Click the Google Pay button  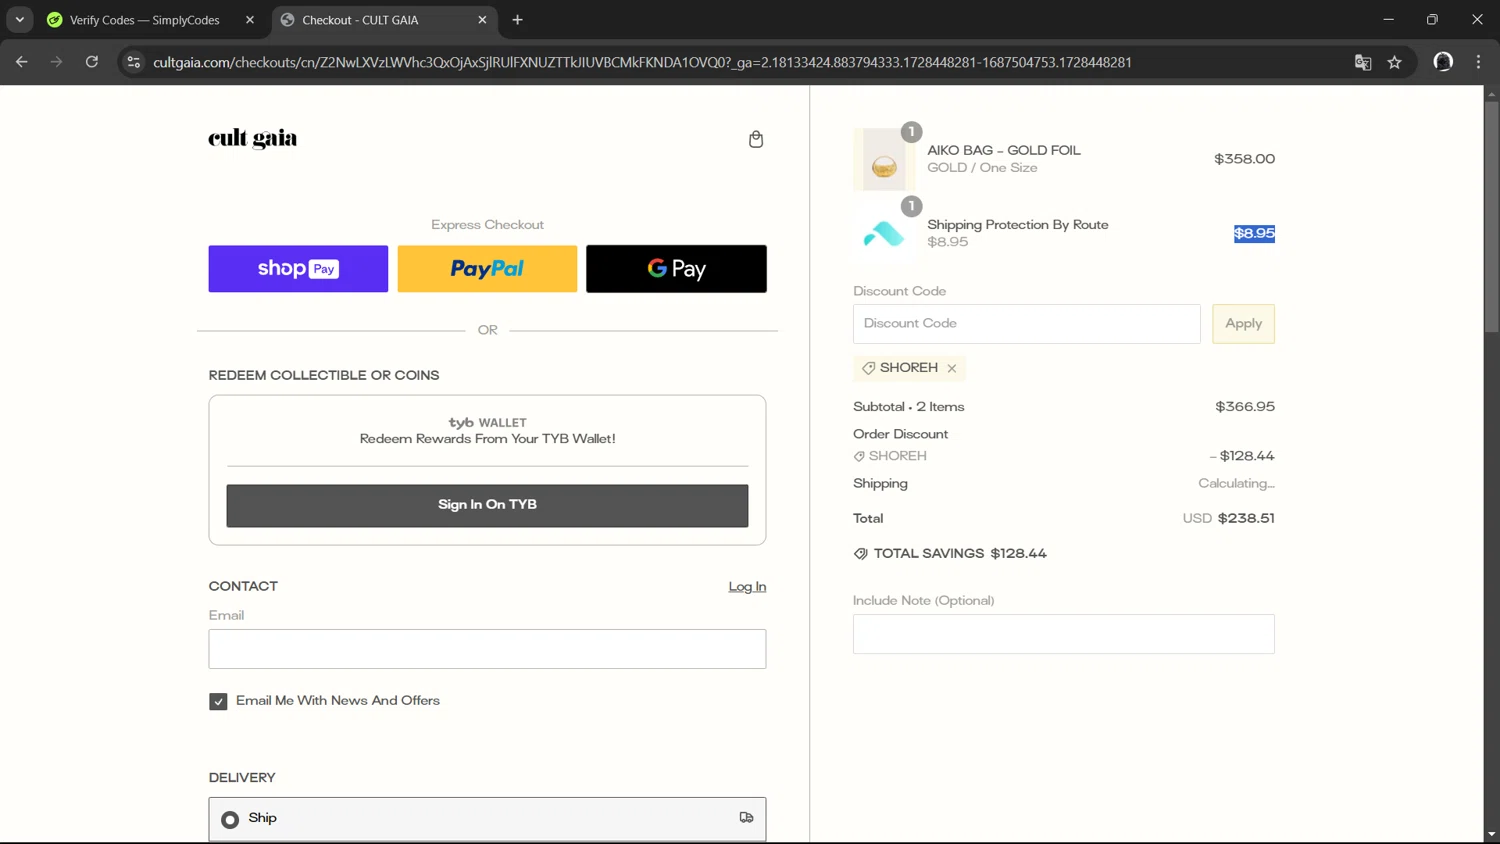(x=676, y=269)
